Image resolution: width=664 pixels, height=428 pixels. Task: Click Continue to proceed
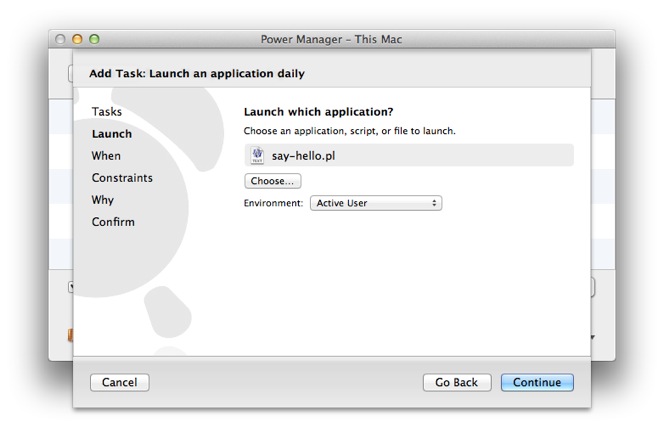(537, 382)
